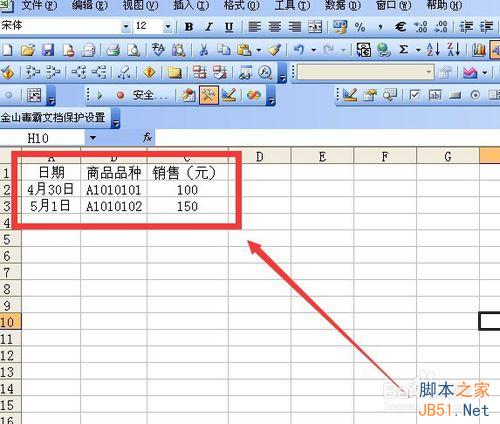
Task: Increase indent of cell
Action: [486, 27]
